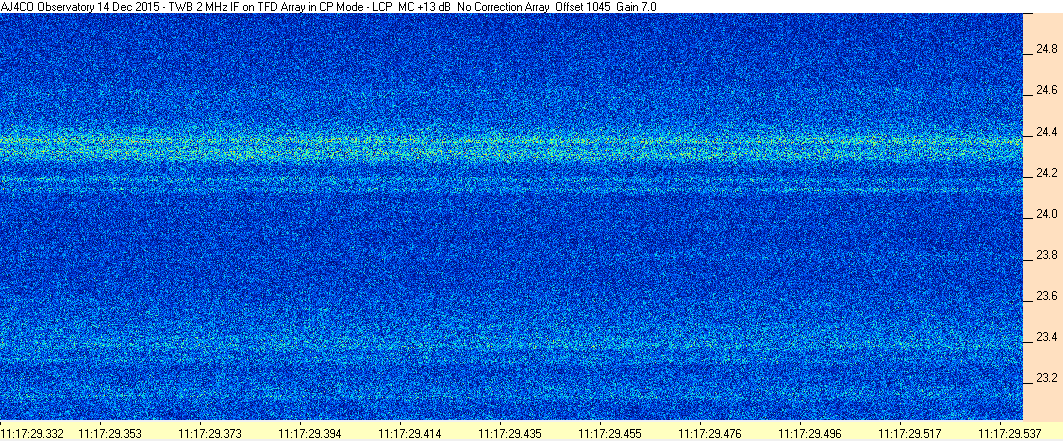Click the 24.2 frequency axis label
Screen dimensions: 1063x441
coord(1047,173)
